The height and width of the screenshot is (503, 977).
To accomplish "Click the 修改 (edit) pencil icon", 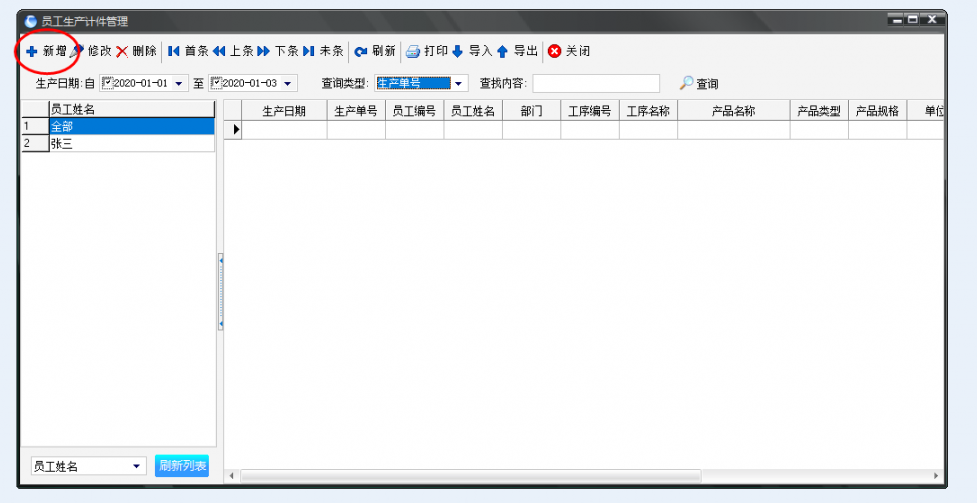I will pyautogui.click(x=77, y=51).
